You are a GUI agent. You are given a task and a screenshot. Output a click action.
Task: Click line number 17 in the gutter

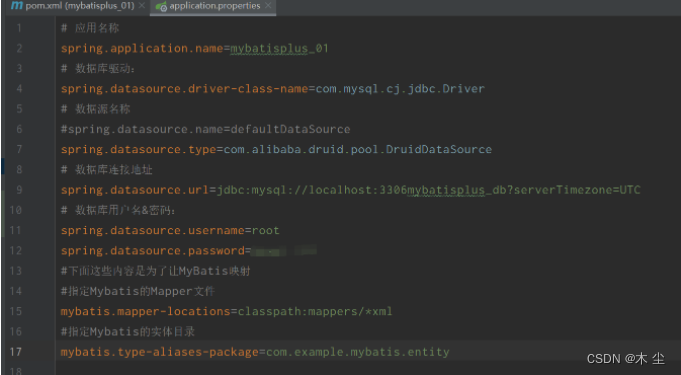15,352
